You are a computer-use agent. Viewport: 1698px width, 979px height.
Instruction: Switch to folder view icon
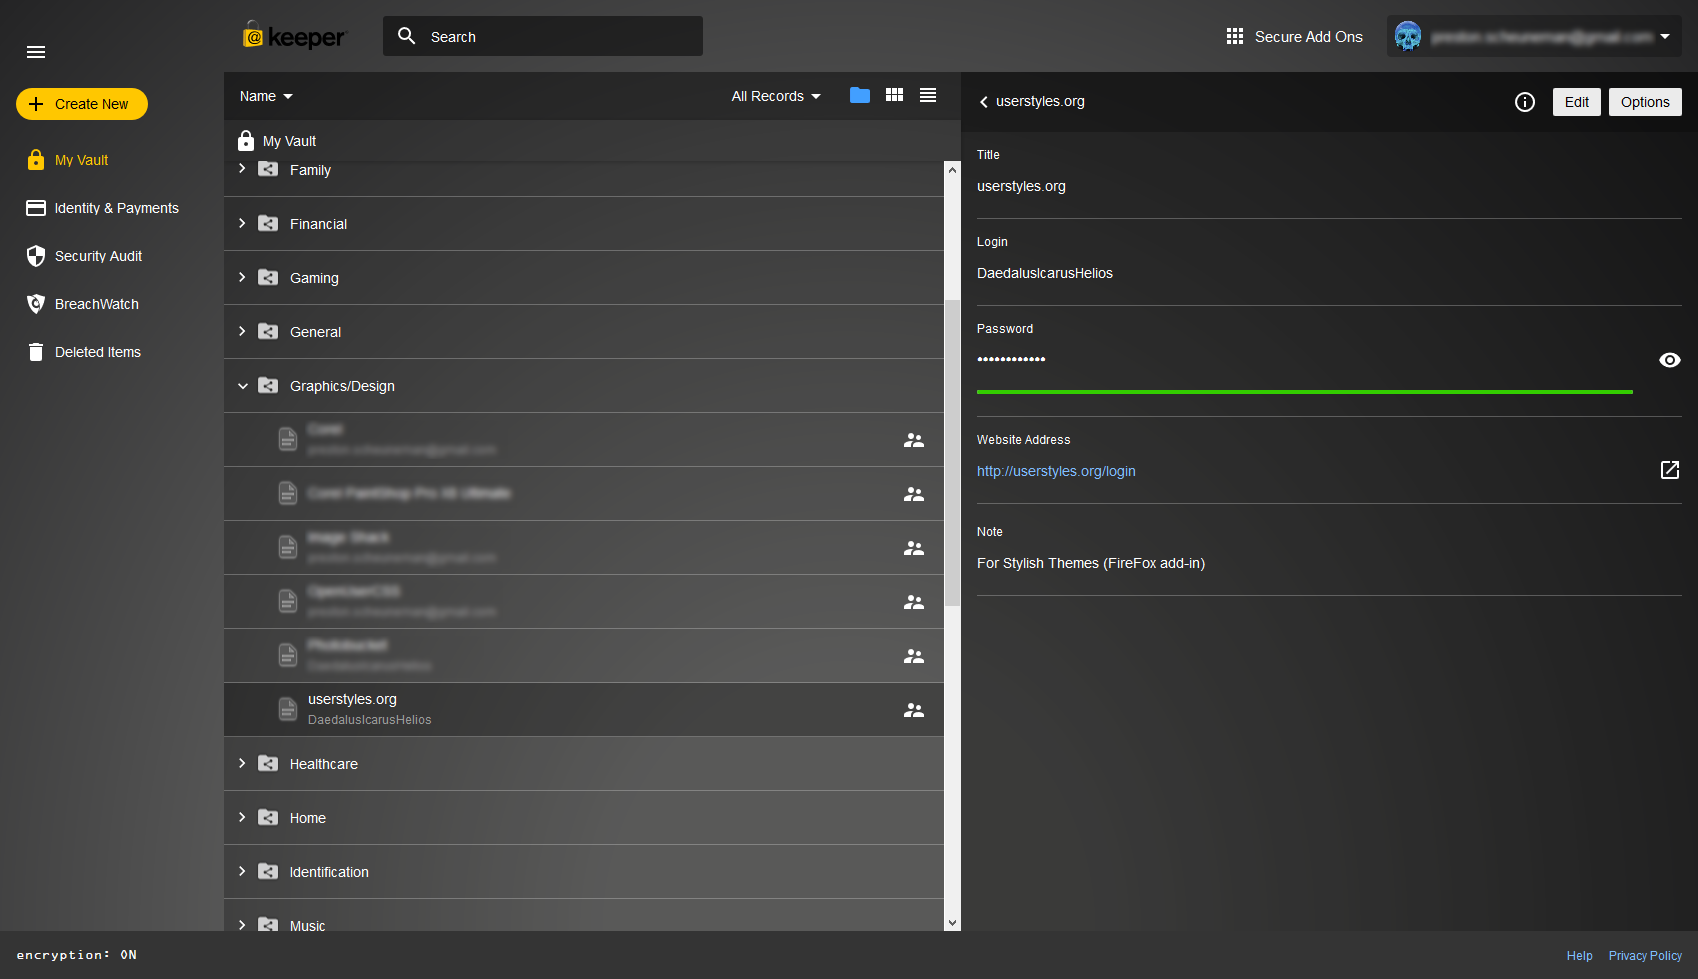859,95
